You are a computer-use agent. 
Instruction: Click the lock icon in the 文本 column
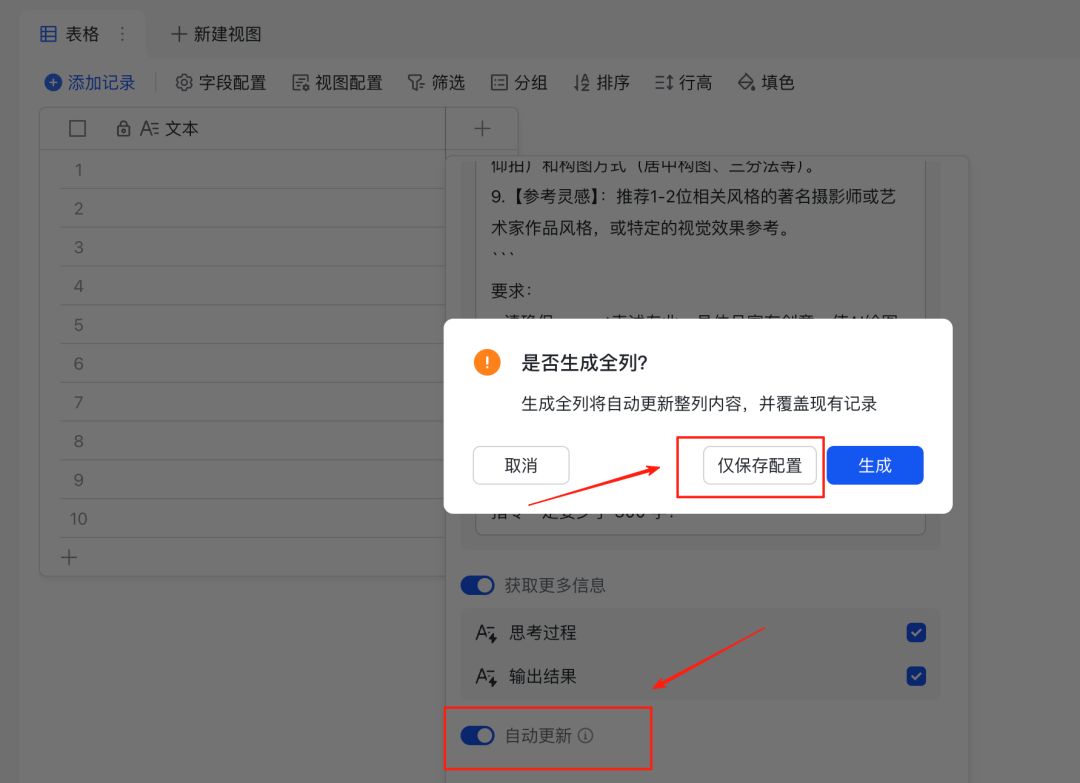pyautogui.click(x=126, y=128)
